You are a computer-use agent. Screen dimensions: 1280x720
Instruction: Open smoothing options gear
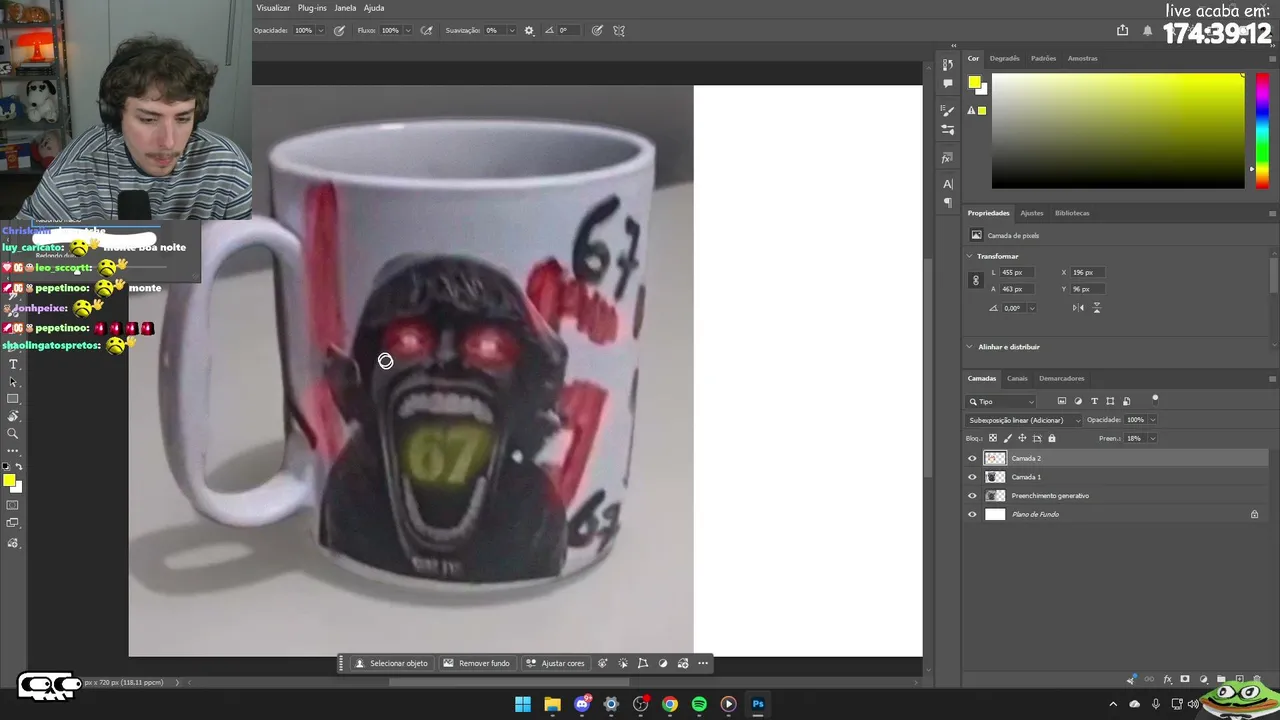[529, 30]
